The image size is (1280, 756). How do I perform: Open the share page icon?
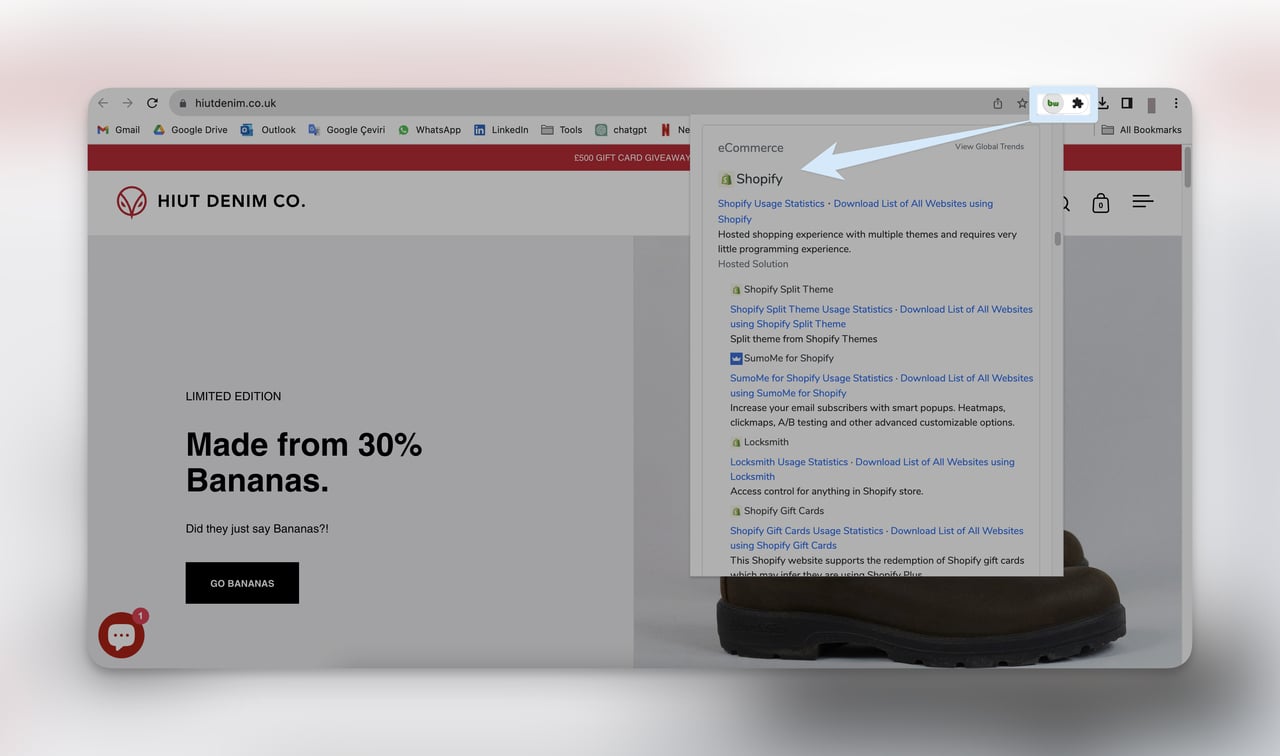(997, 103)
